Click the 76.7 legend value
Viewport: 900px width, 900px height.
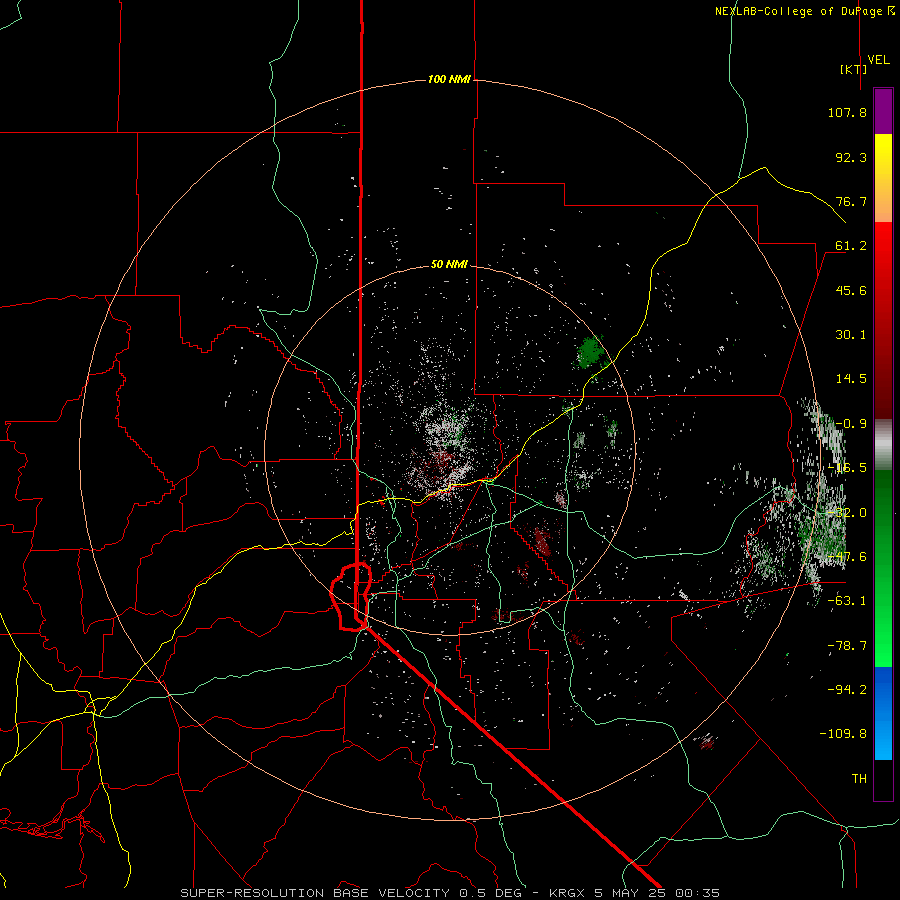point(851,201)
